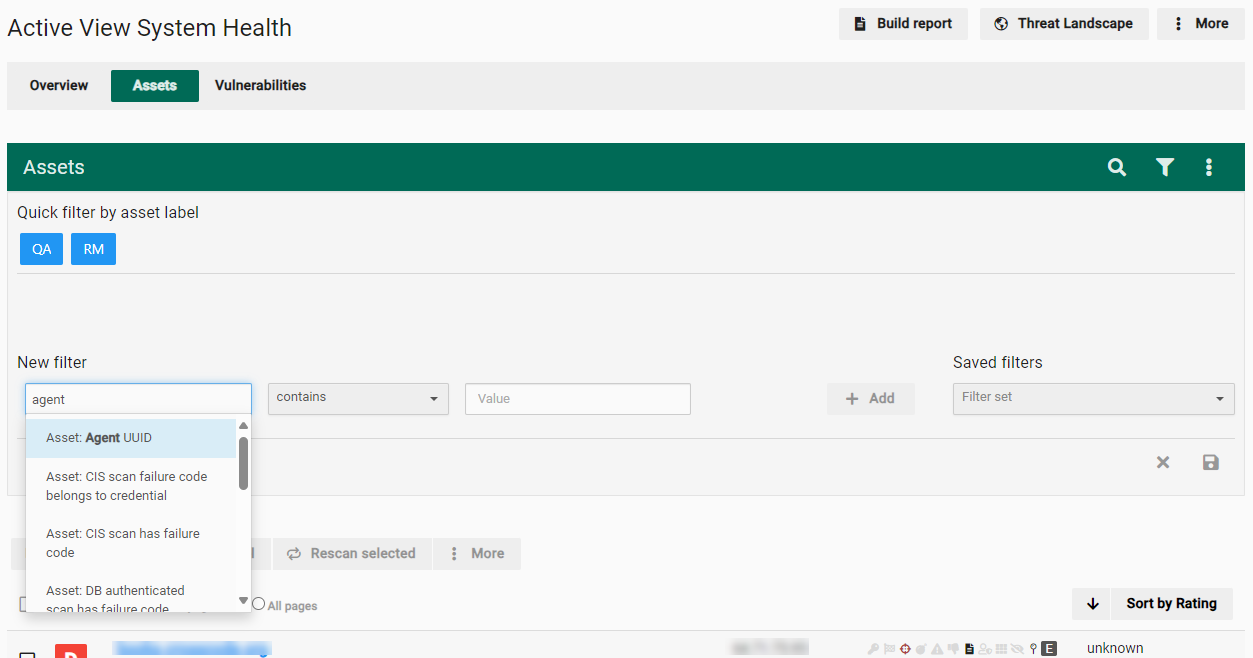
Task: Click the descending sort arrow button
Action: tap(1092, 603)
